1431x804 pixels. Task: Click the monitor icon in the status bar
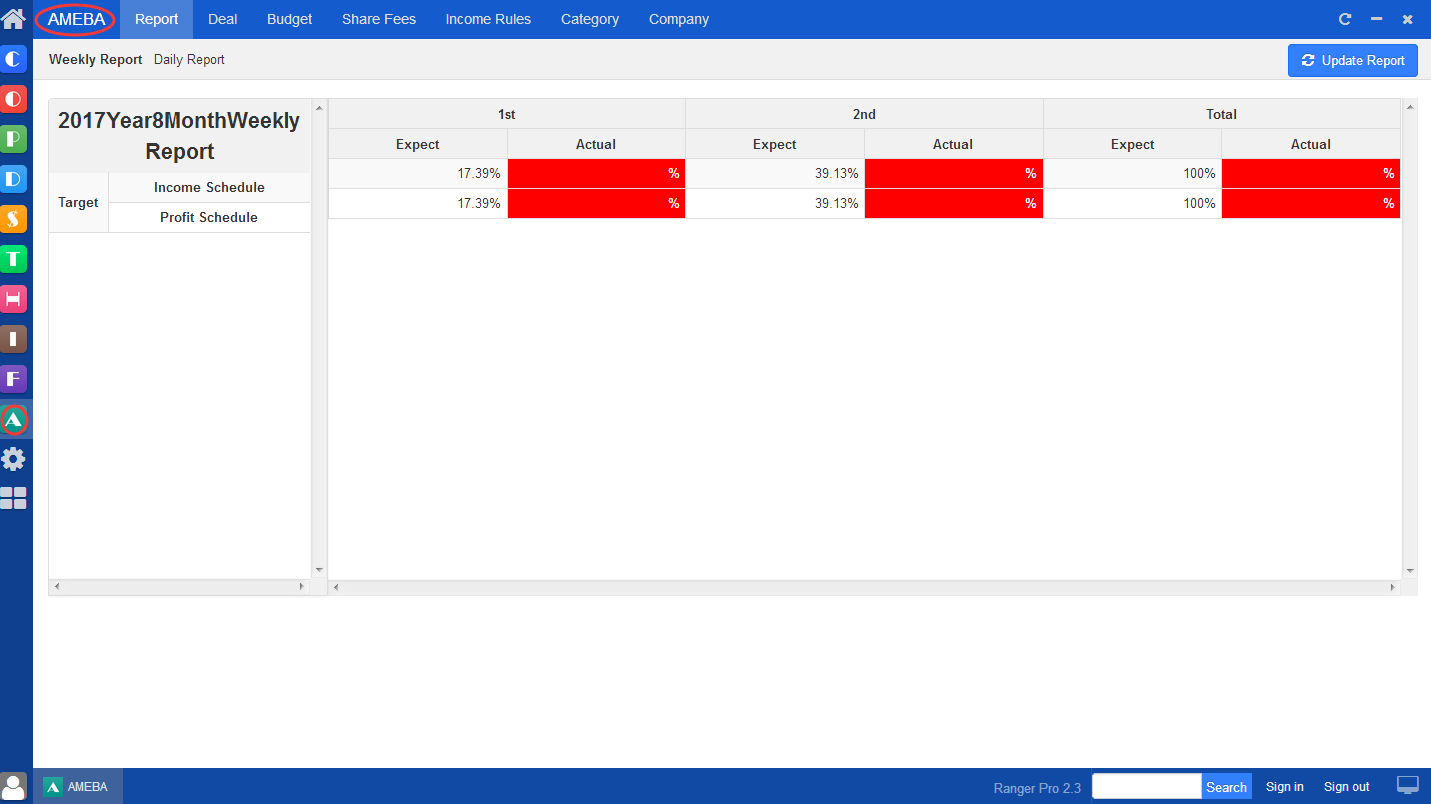(x=1407, y=786)
